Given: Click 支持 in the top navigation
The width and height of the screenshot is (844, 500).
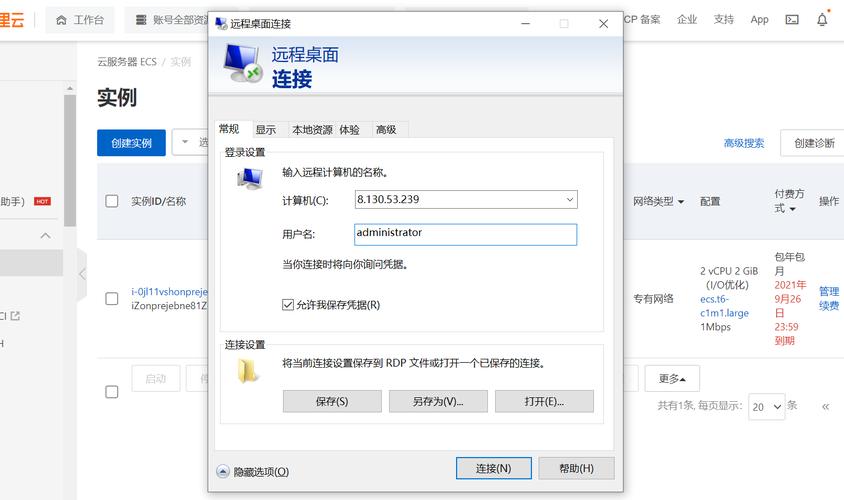Looking at the screenshot, I should coord(723,20).
